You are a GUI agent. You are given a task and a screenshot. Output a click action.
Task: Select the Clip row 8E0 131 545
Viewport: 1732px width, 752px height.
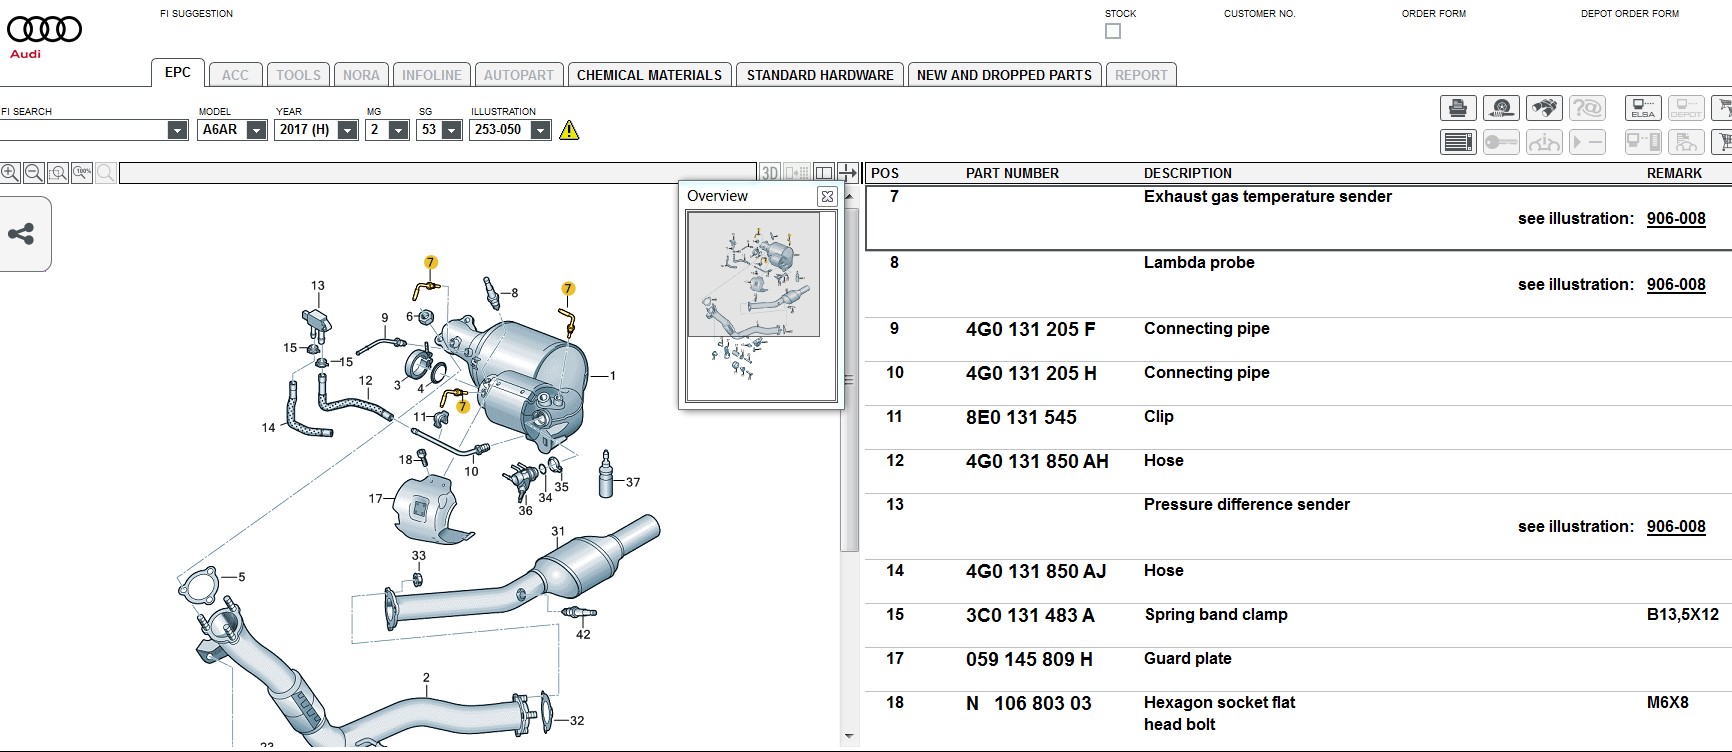[x=1298, y=417]
